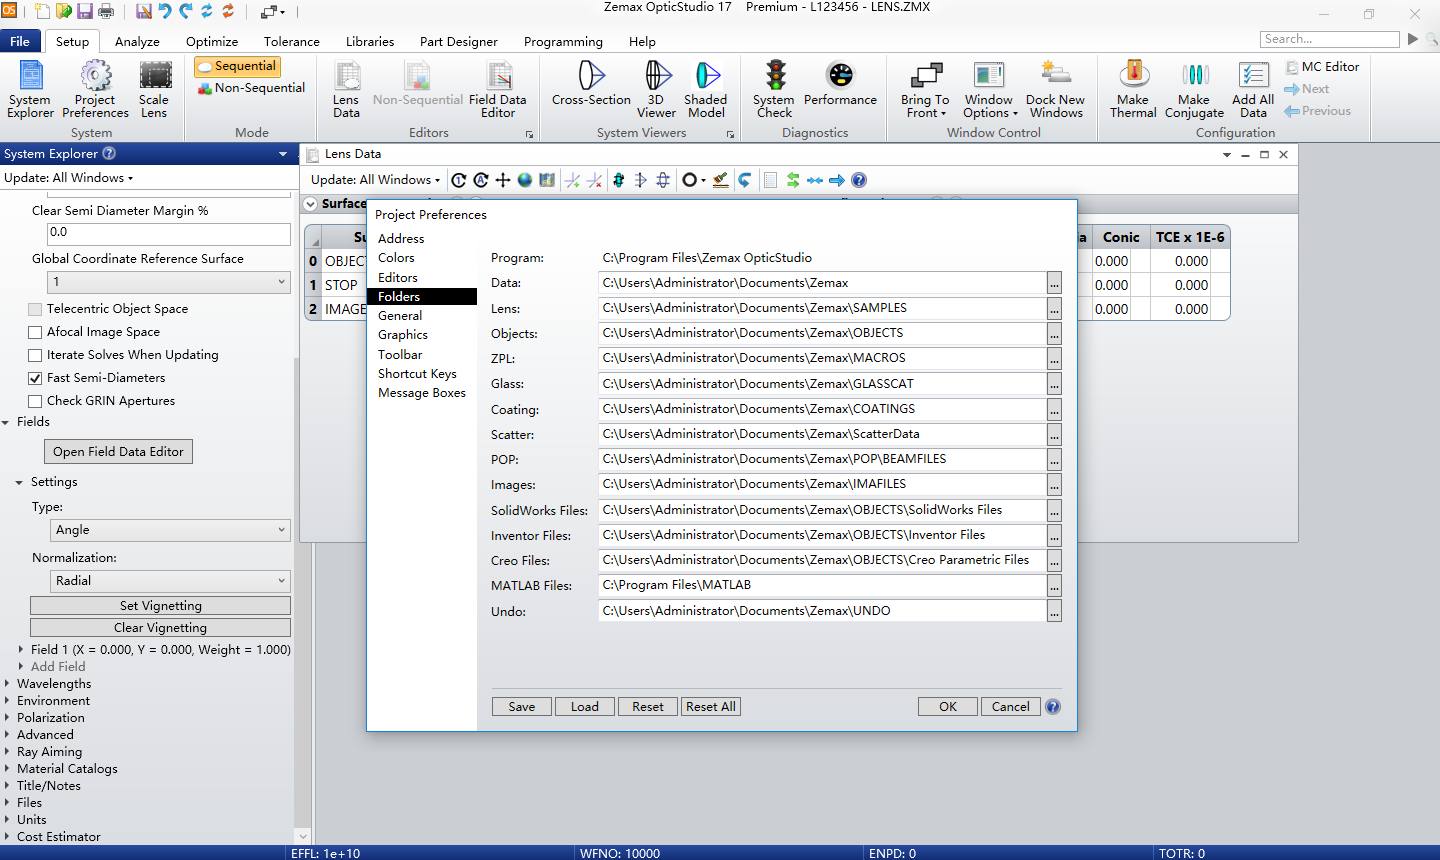Screen dimensions: 1440x860
Task: Enable Afocal Image Space checkbox
Action: coord(35,332)
